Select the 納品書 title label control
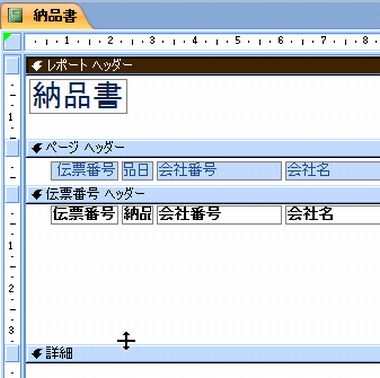The width and height of the screenshot is (380, 378). click(x=78, y=96)
